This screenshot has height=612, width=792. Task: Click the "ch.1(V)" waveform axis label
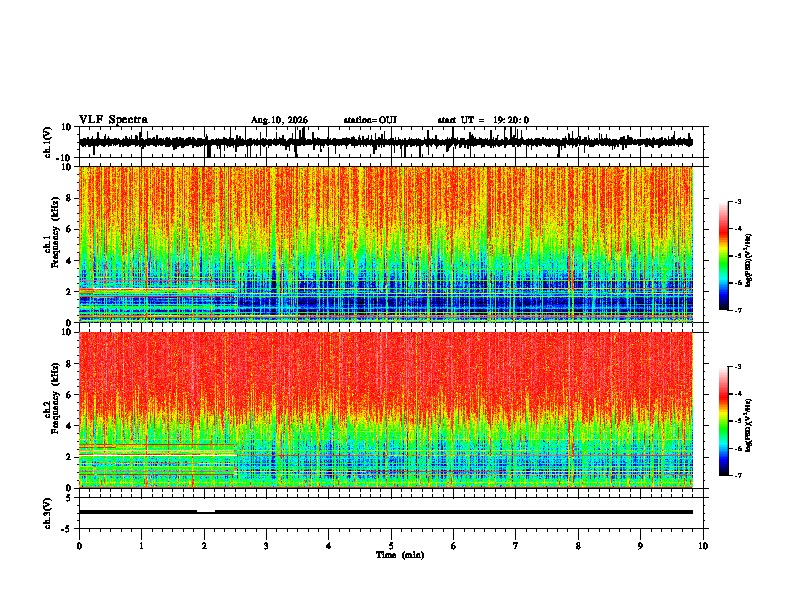[x=48, y=142]
